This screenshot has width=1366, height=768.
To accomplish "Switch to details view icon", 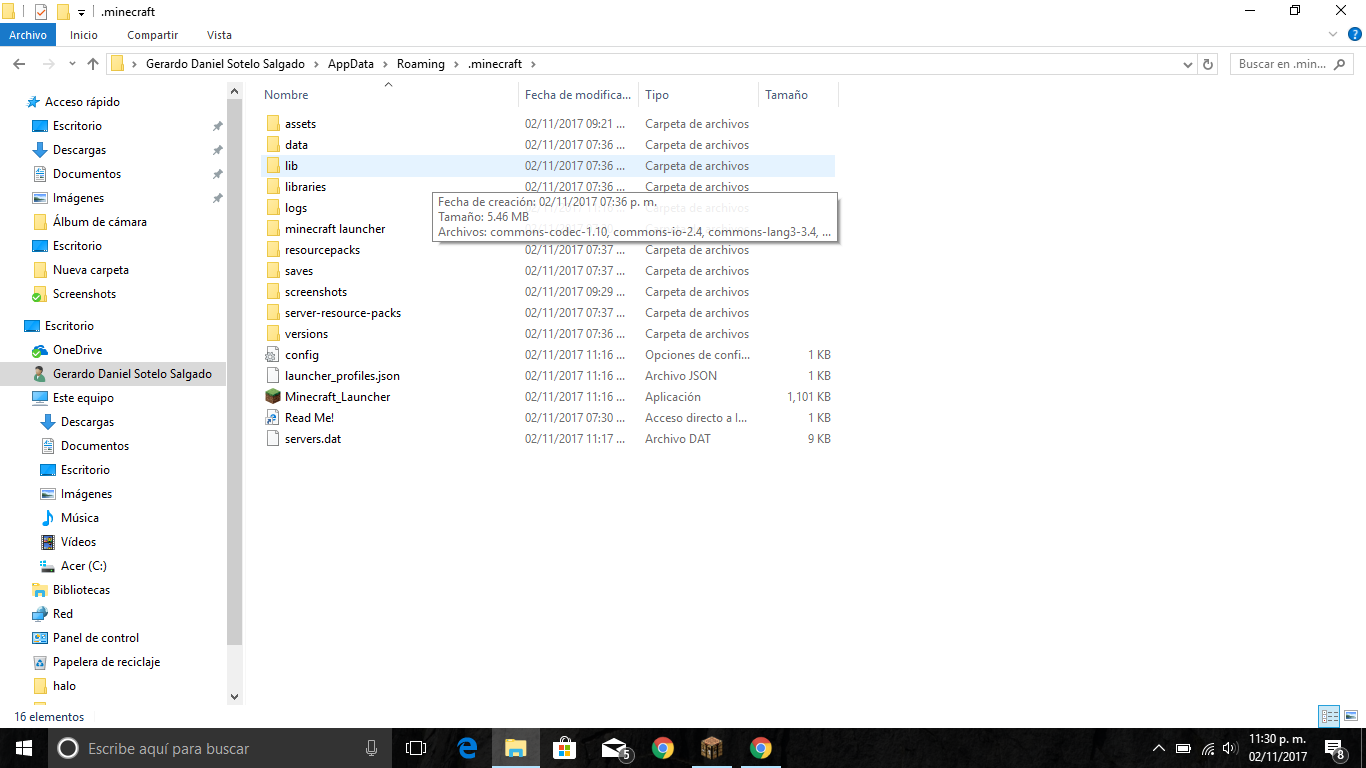I will pyautogui.click(x=1329, y=716).
